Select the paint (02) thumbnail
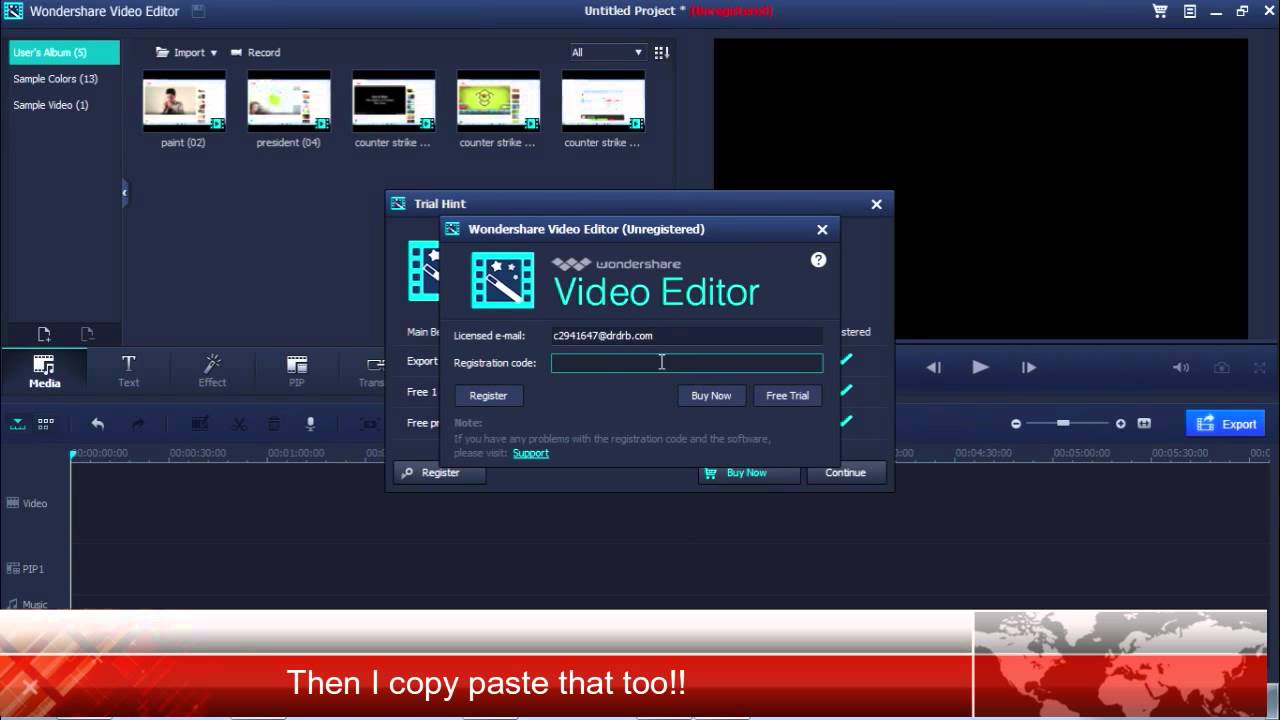Viewport: 1280px width, 720px height. click(x=184, y=101)
